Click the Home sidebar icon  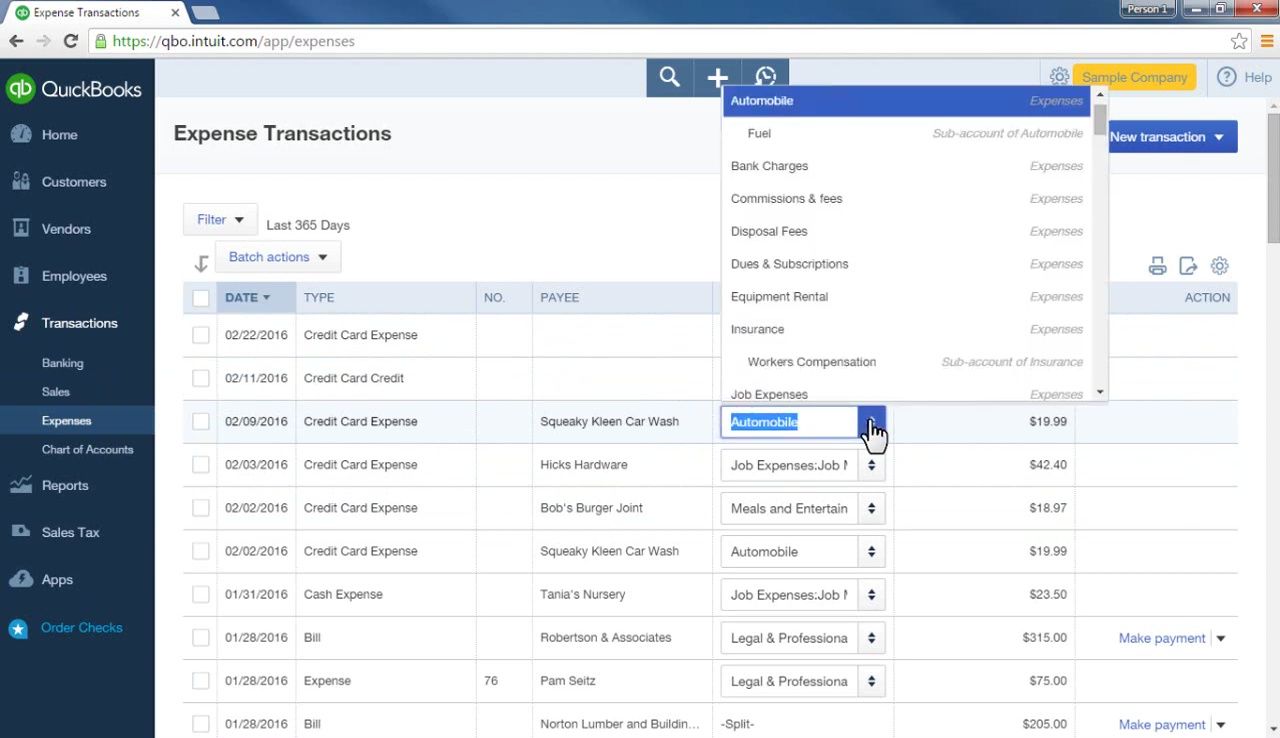(x=20, y=135)
